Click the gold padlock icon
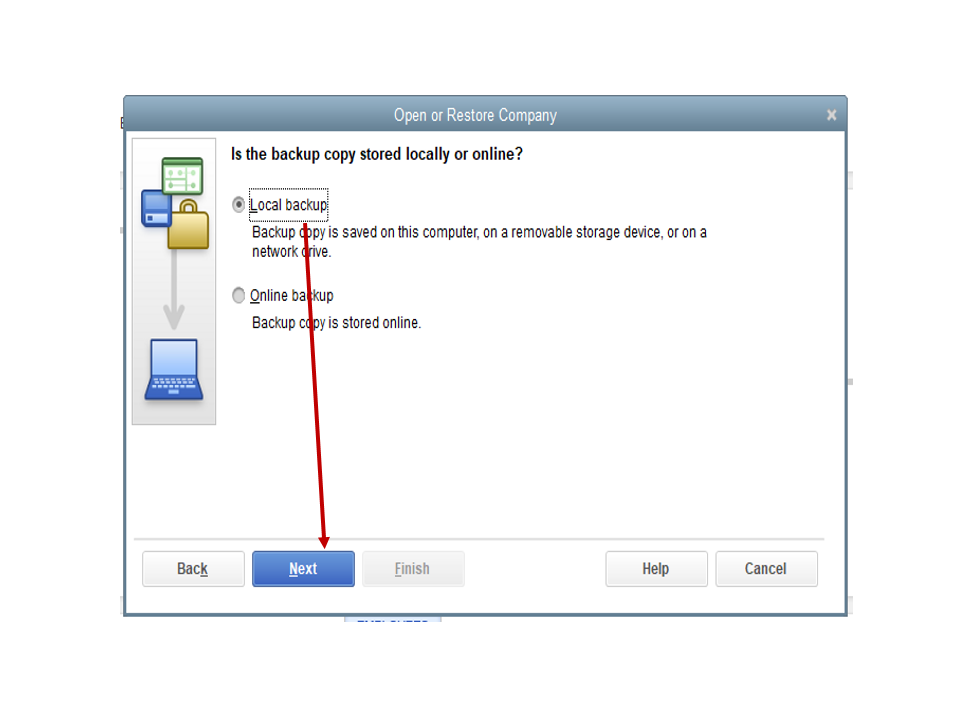The image size is (960, 720). point(189,225)
